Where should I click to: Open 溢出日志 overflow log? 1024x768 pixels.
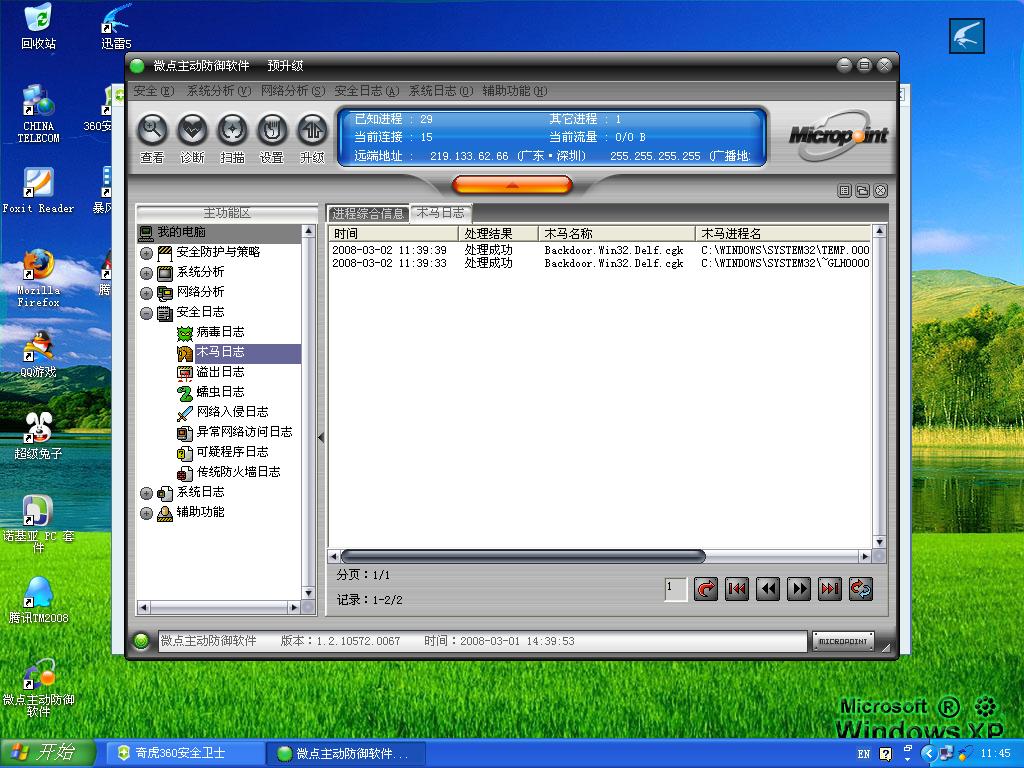220,372
